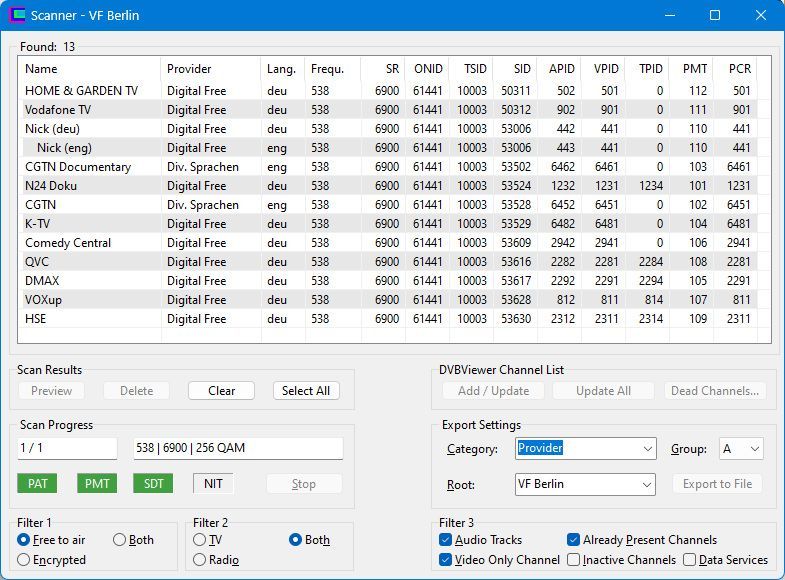Click Dead Channels... button
Image resolution: width=785 pixels, height=580 pixels.
pos(714,391)
